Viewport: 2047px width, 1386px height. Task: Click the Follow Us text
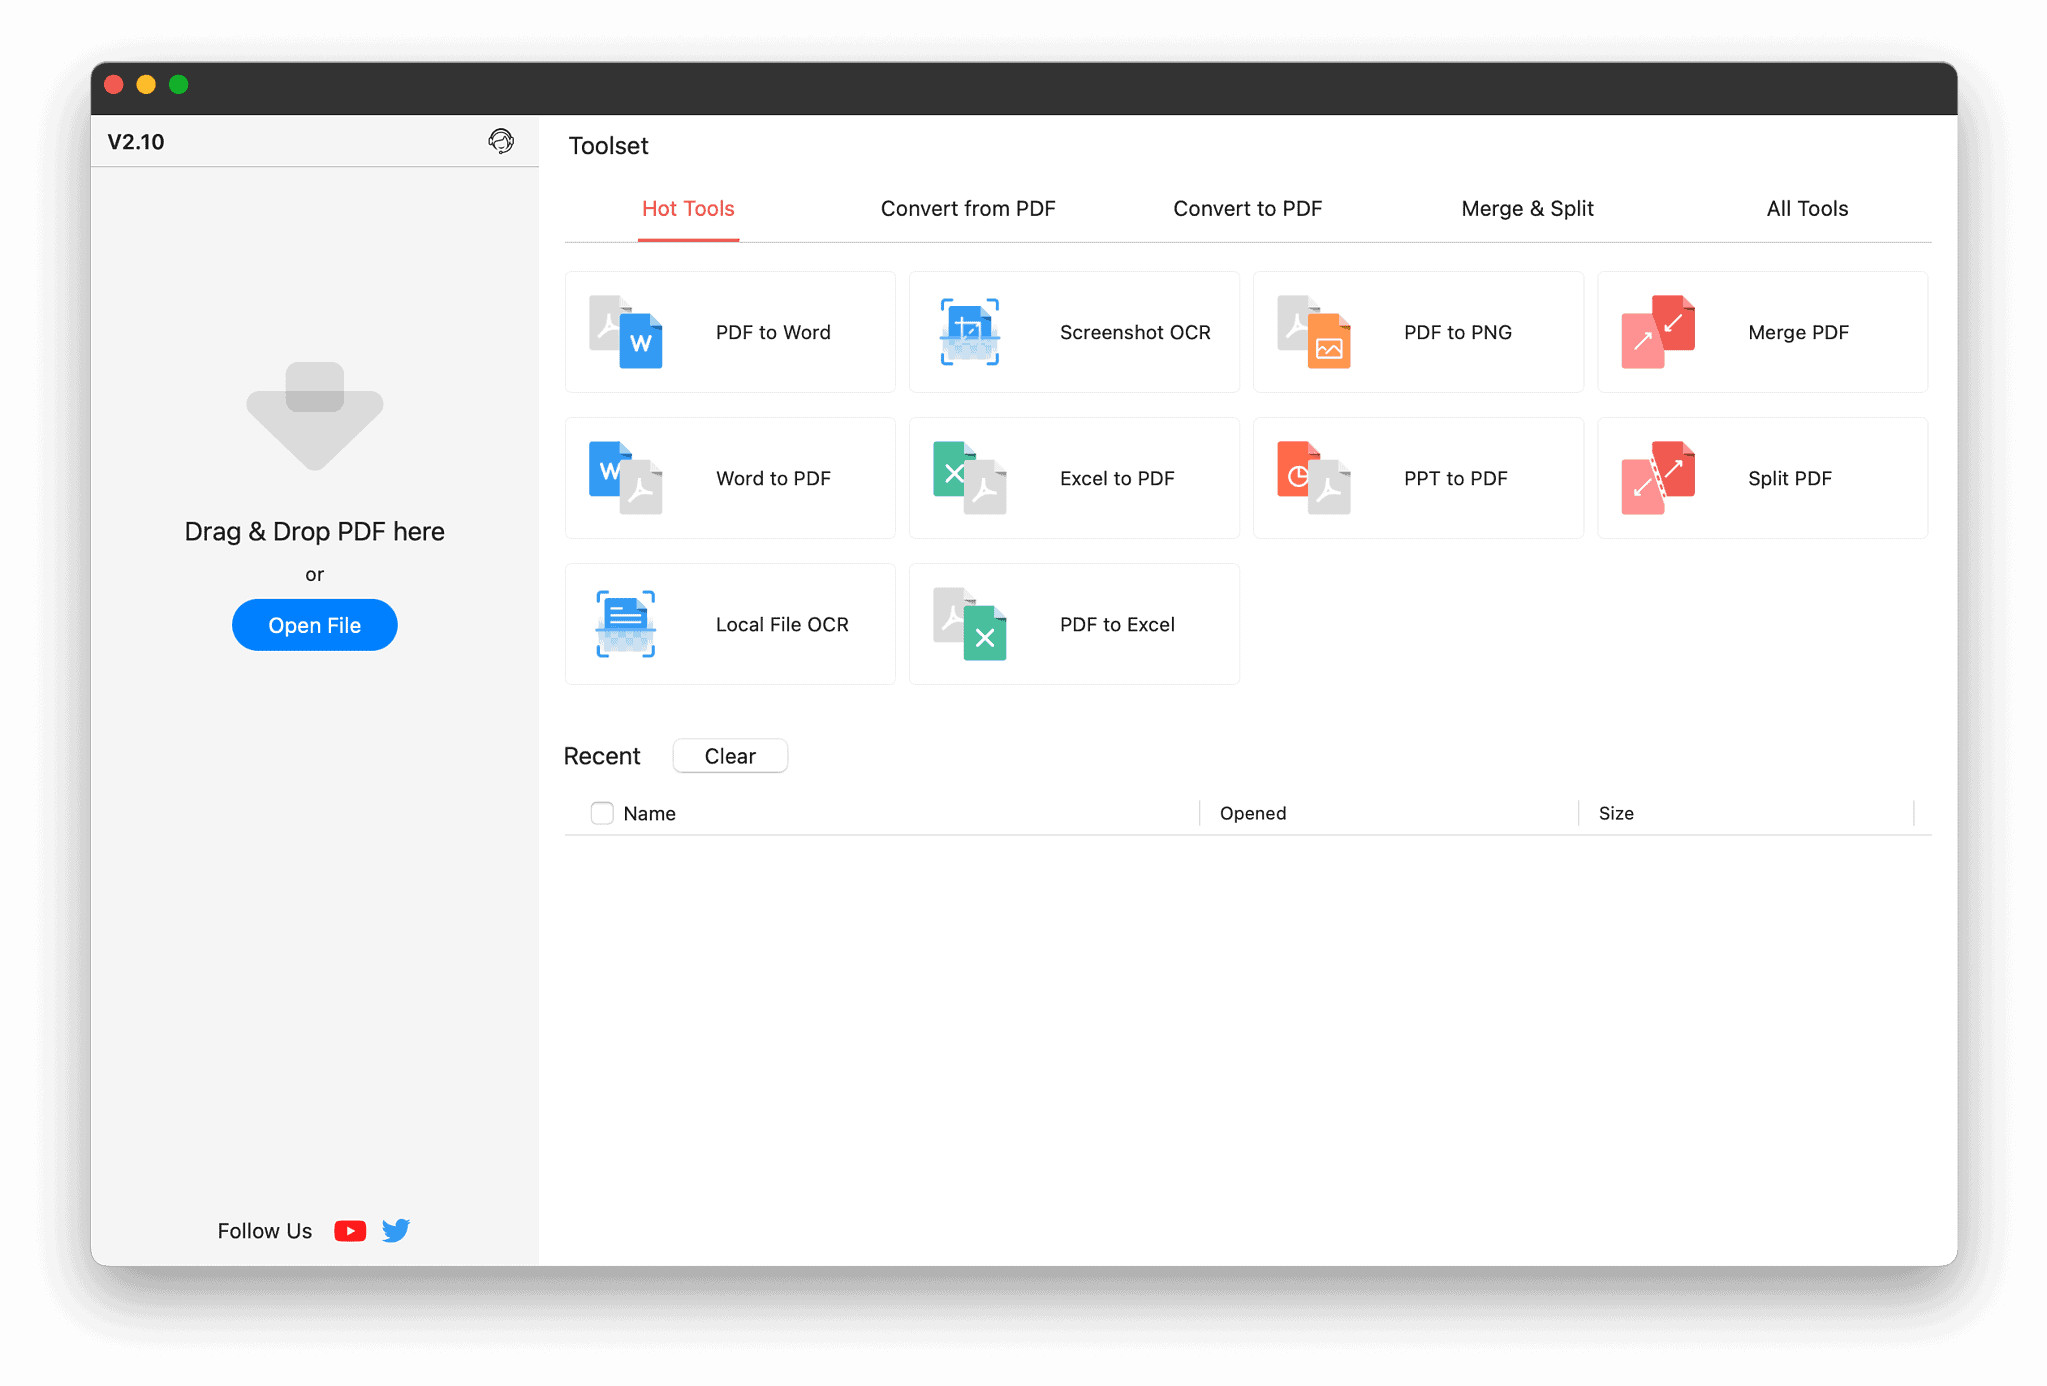pyautogui.click(x=265, y=1231)
